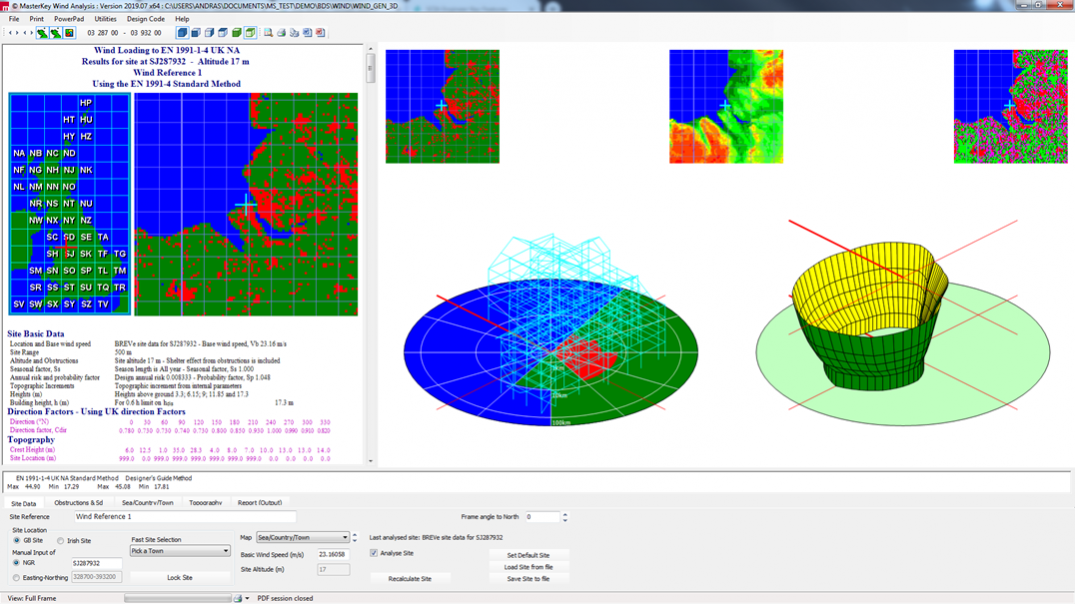The width and height of the screenshot is (1075, 604).
Task: Increase Frame angle to North value
Action: click(565, 514)
